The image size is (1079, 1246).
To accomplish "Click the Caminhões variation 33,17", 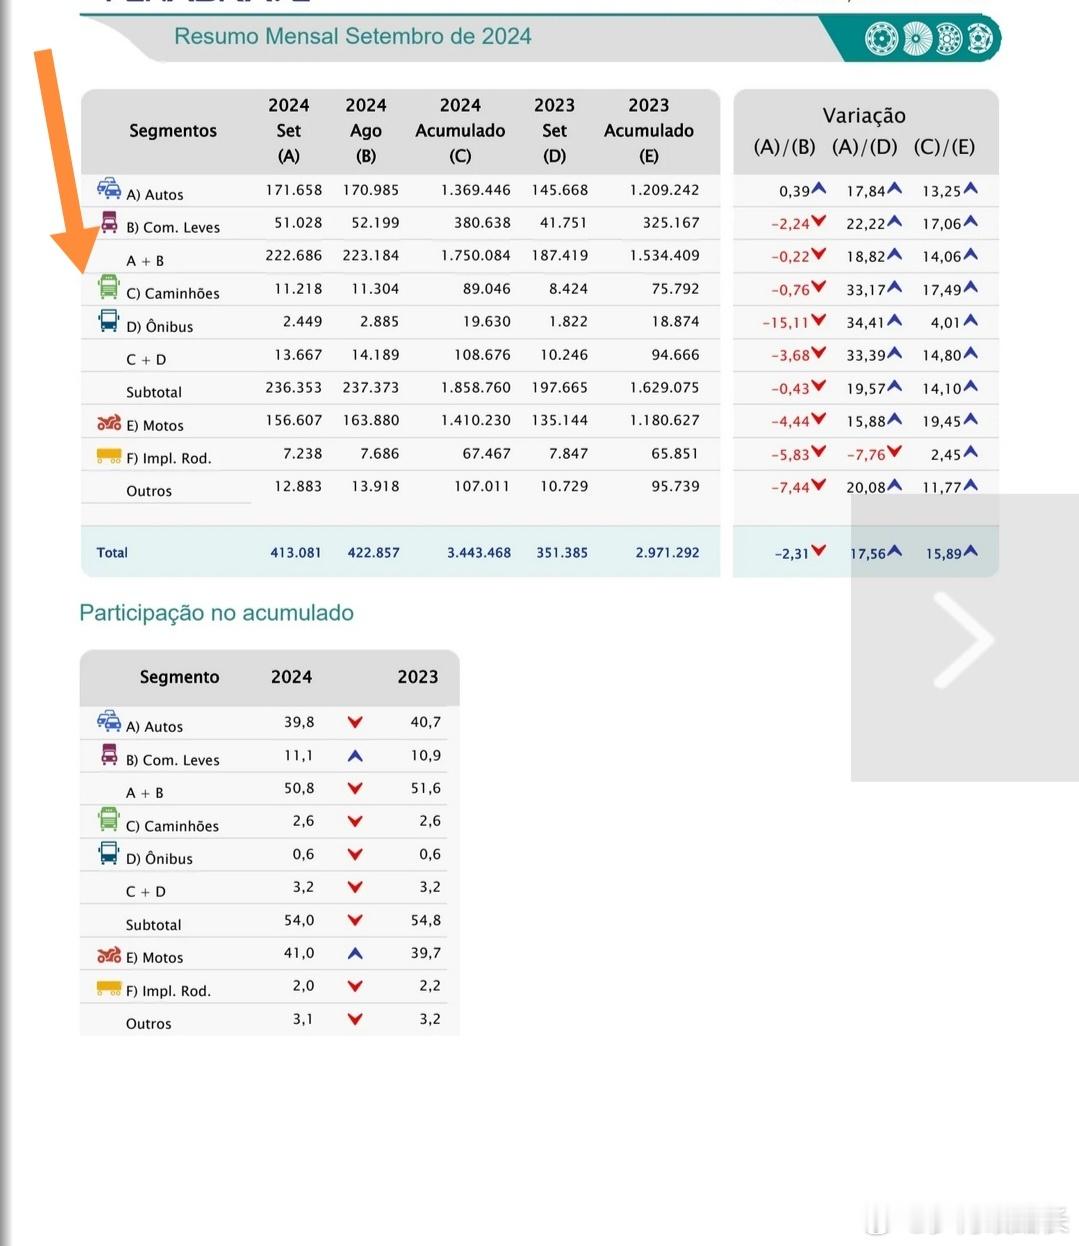I will tap(866, 290).
